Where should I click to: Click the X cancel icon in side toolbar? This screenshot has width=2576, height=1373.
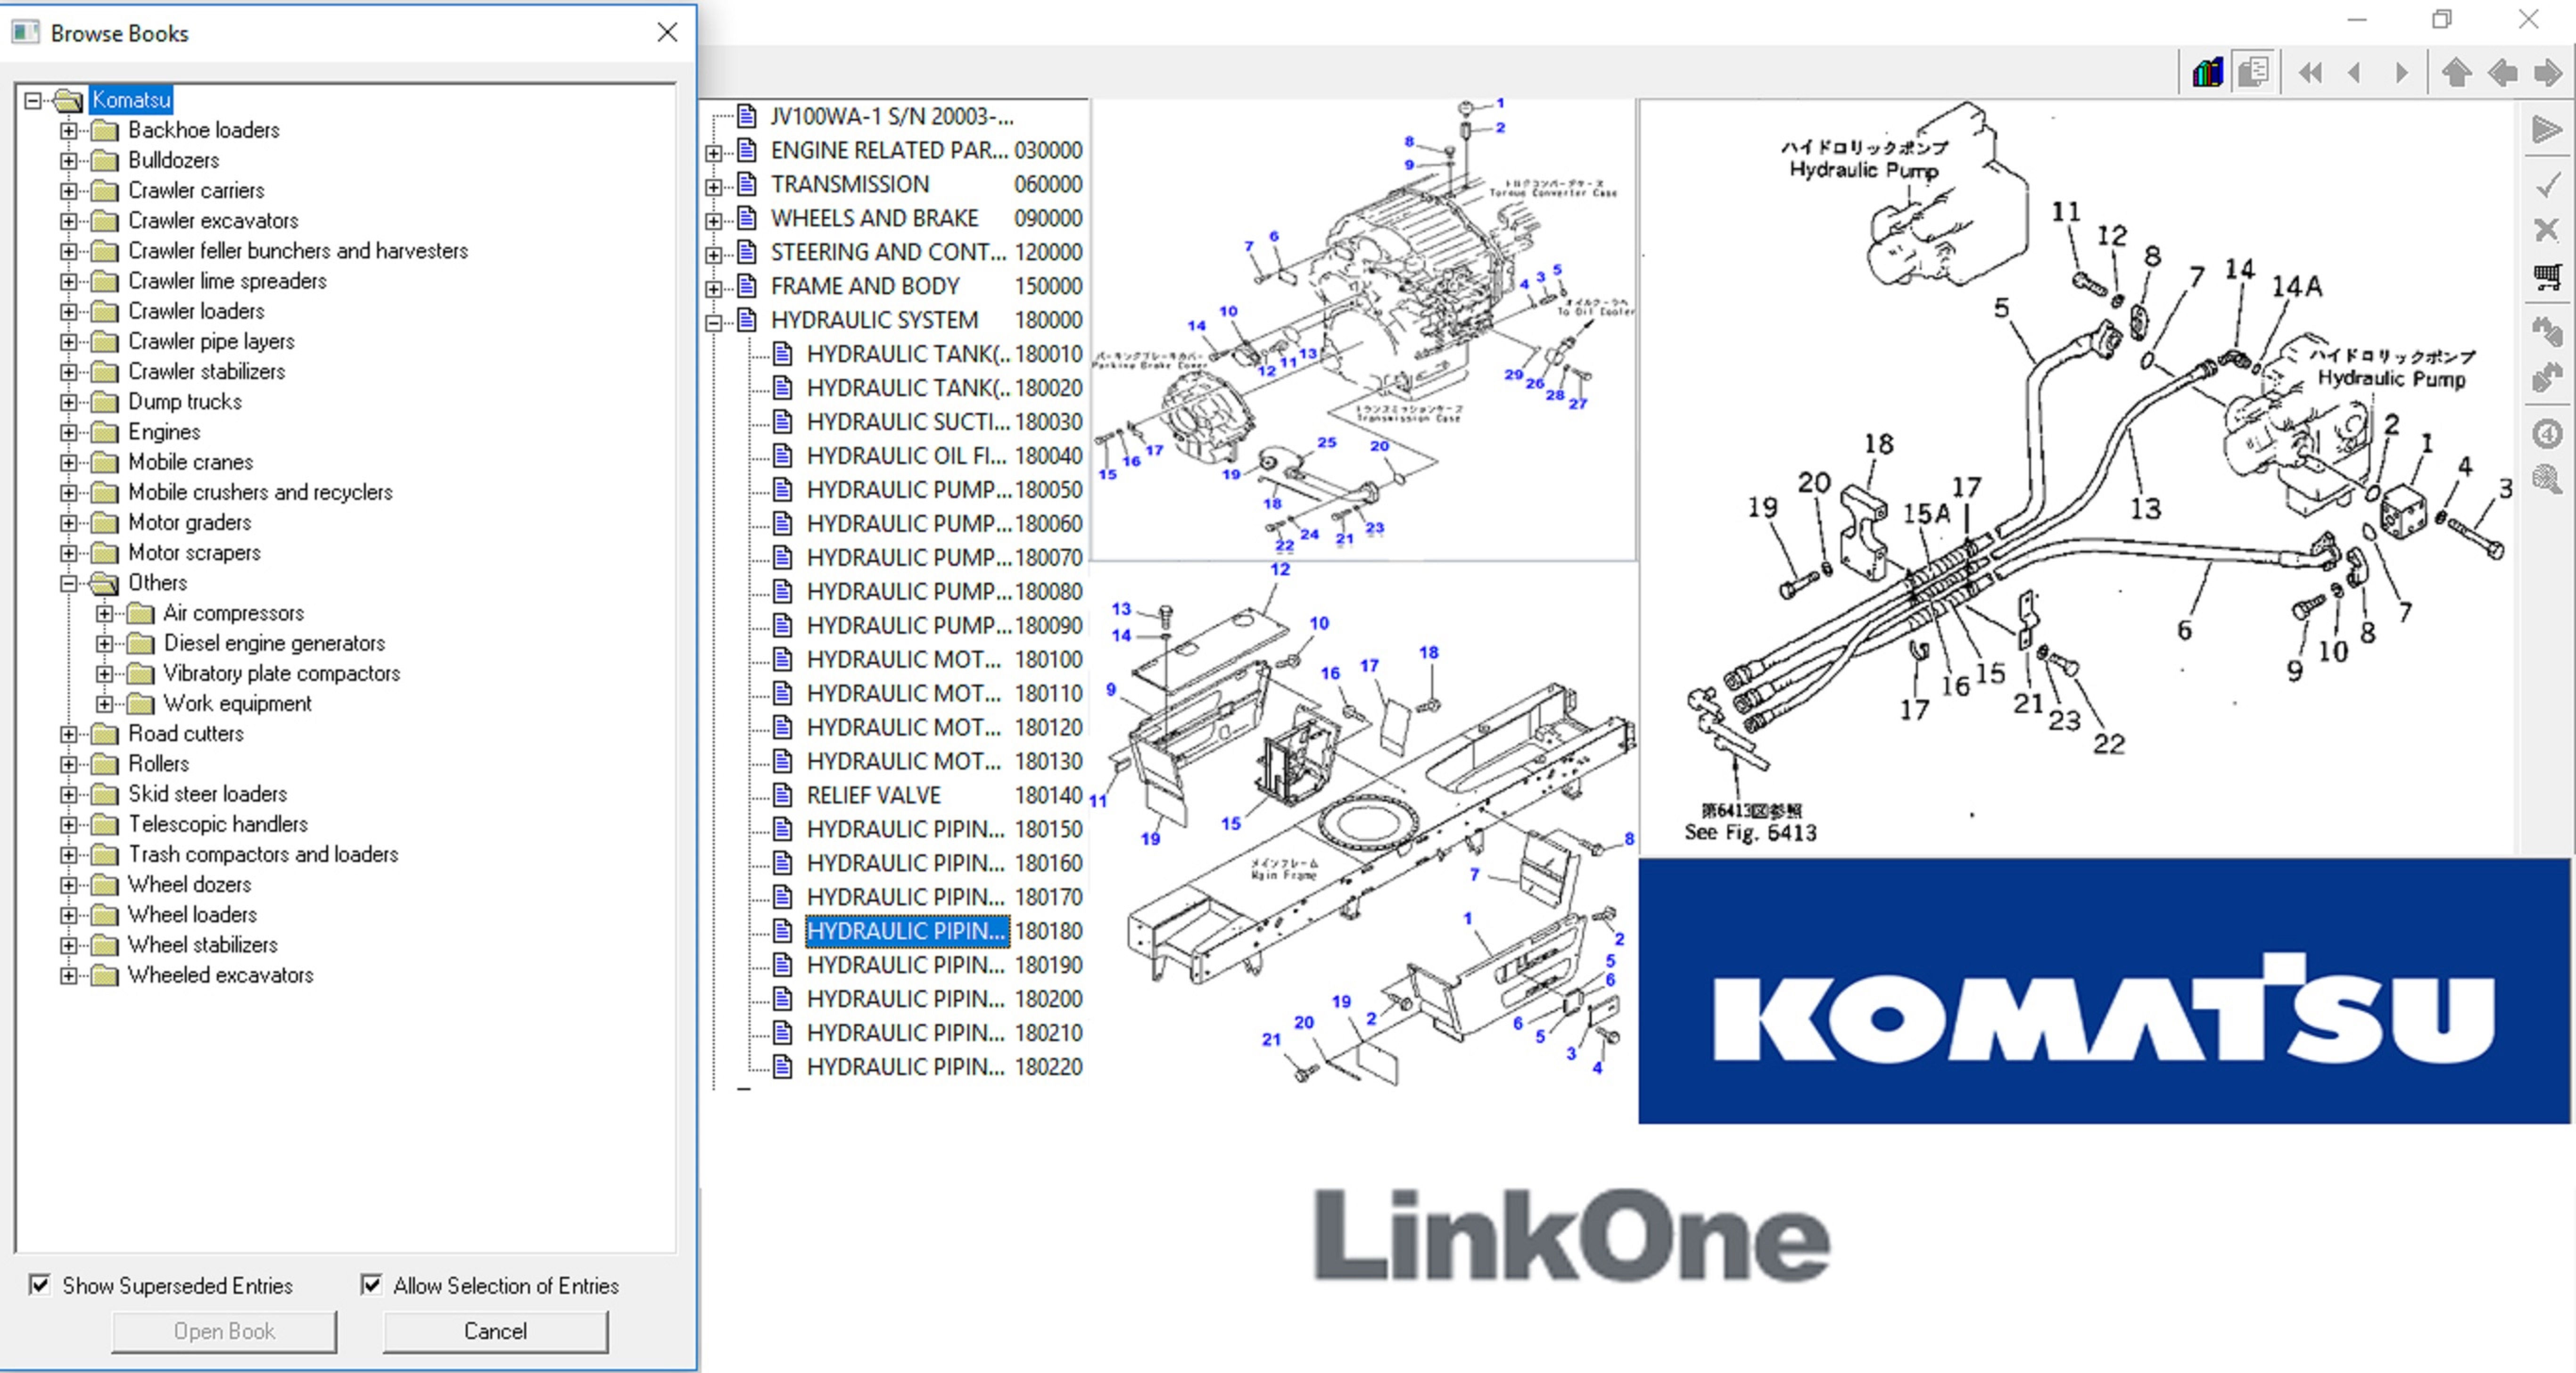(x=2547, y=230)
